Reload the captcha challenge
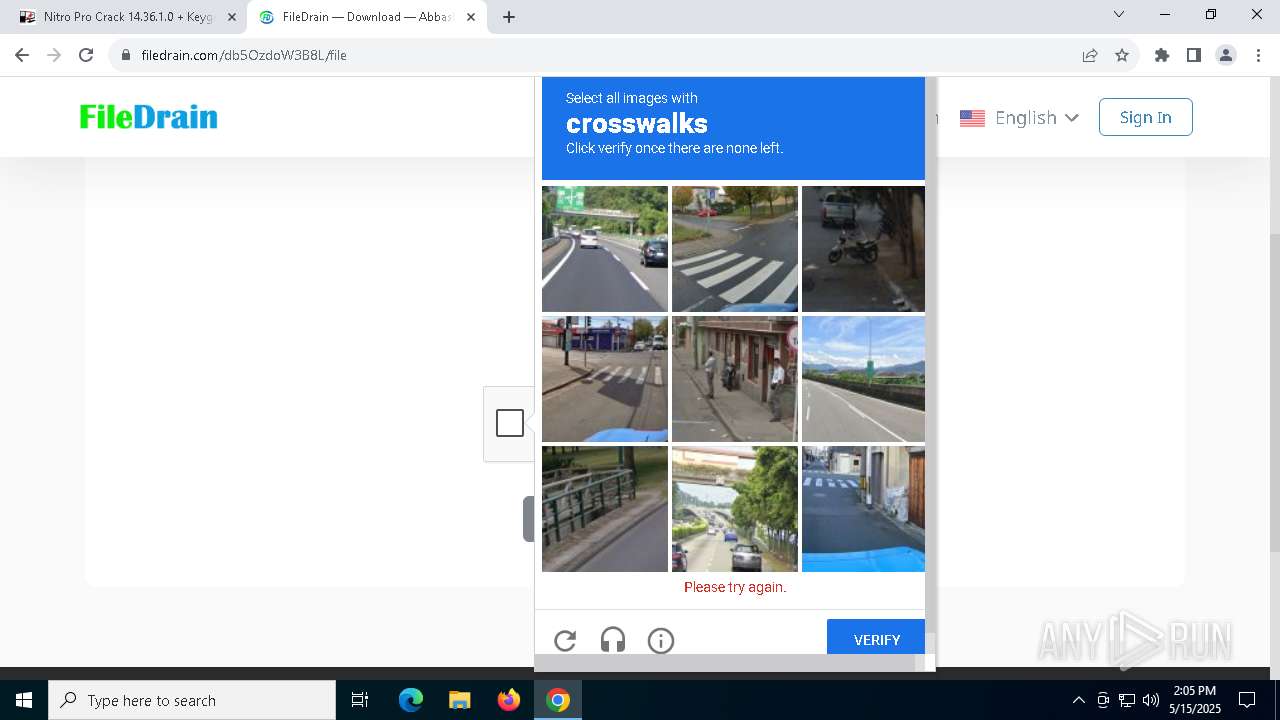1280x720 pixels. click(565, 640)
